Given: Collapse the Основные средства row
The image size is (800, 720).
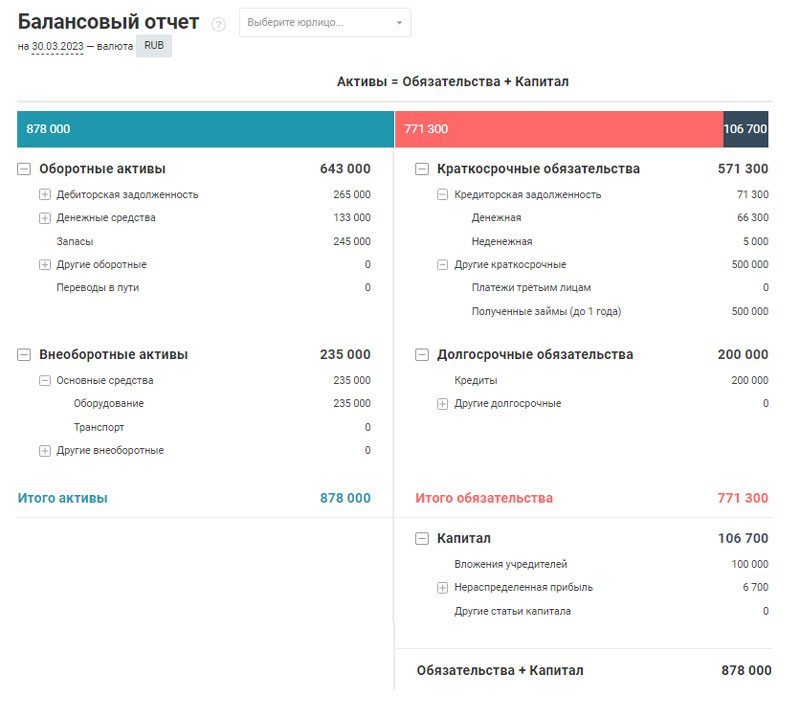Looking at the screenshot, I should [44, 380].
